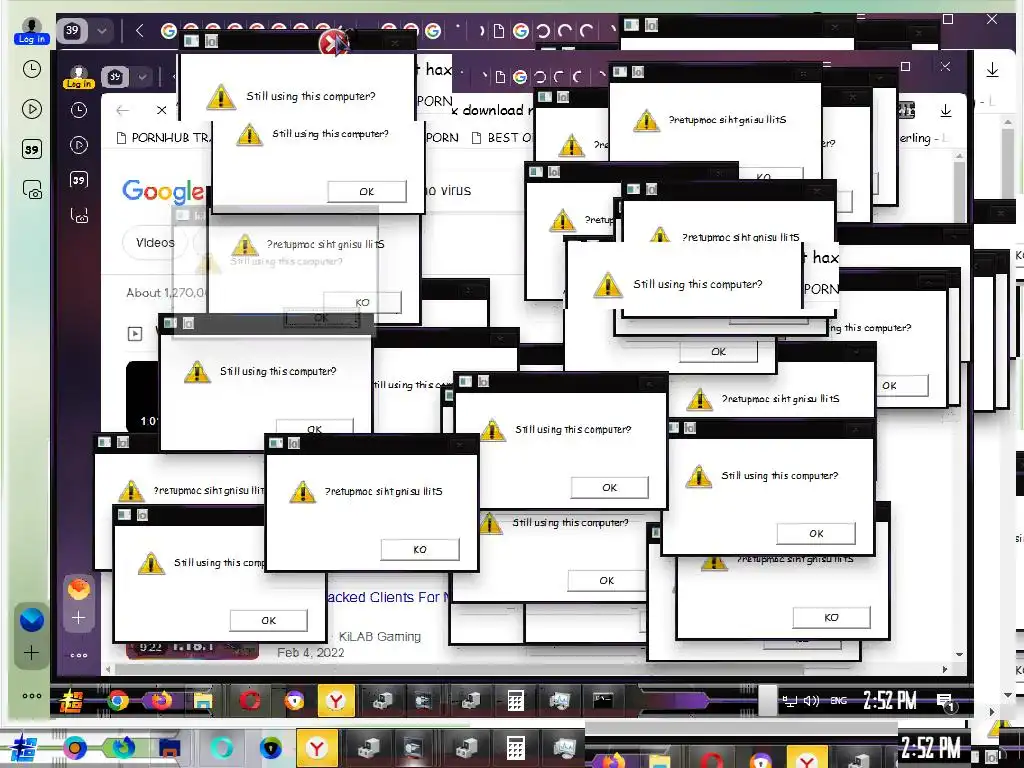Expand tab list dropdown beside outer 39 counter

103,31
